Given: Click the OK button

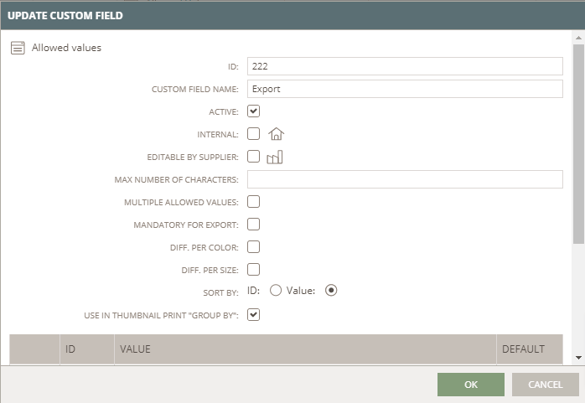Looking at the screenshot, I should (471, 384).
